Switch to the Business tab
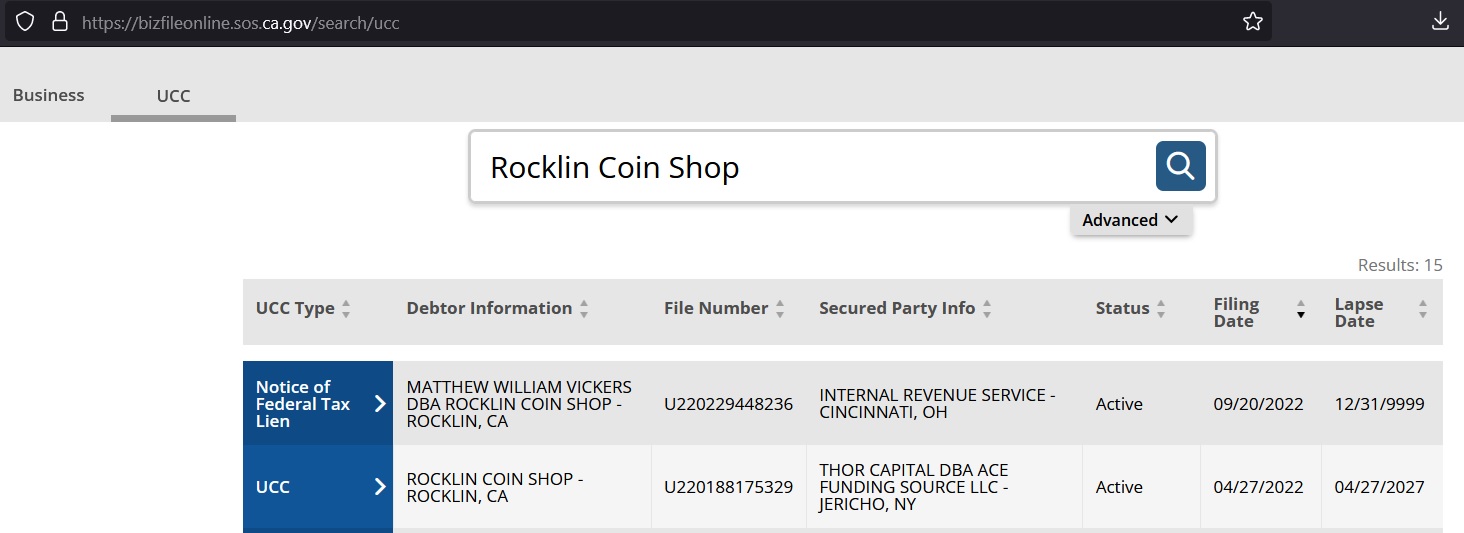The width and height of the screenshot is (1464, 533). click(x=48, y=95)
